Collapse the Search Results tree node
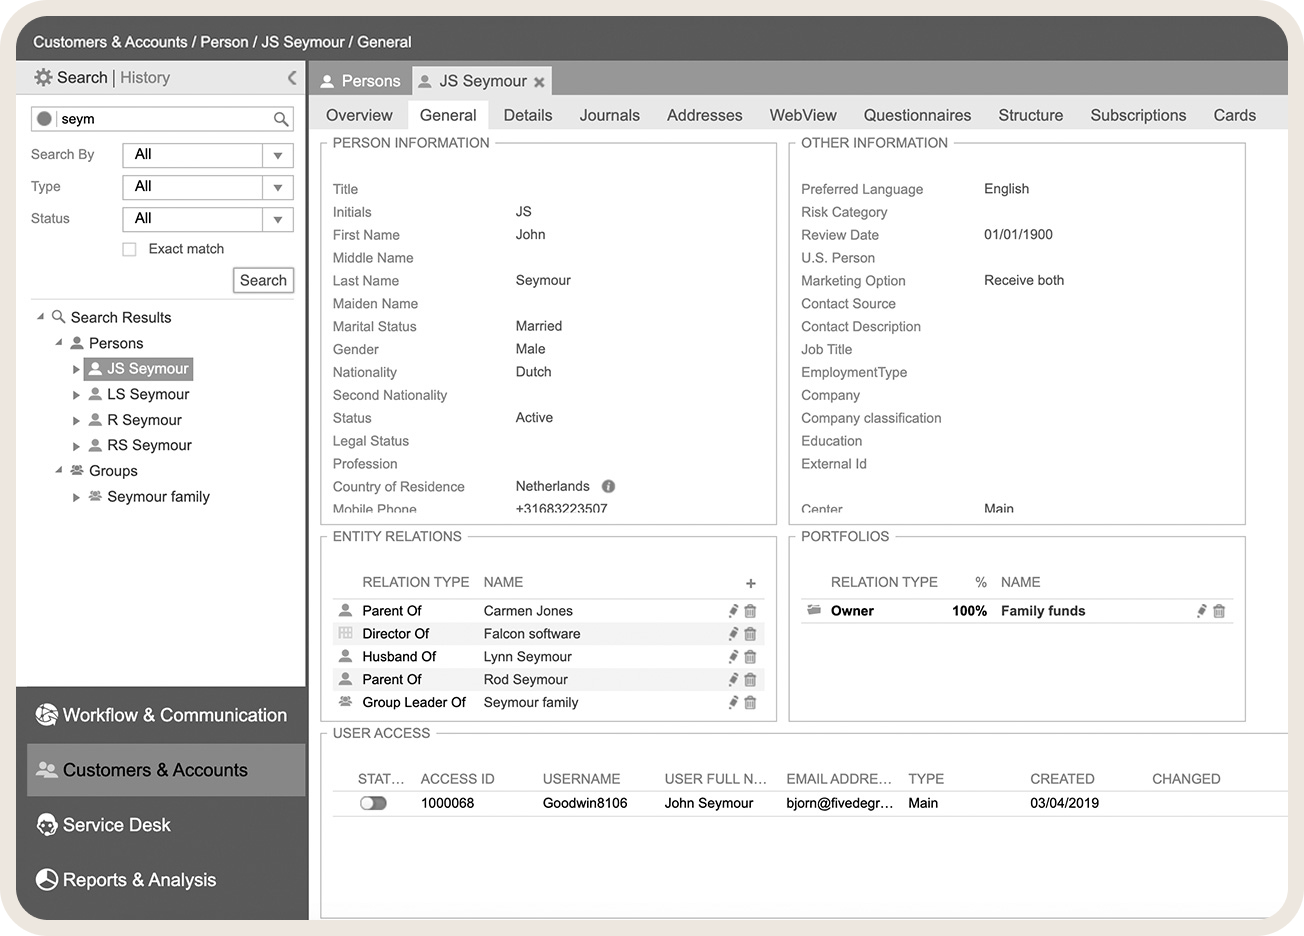The width and height of the screenshot is (1304, 936). pos(40,317)
